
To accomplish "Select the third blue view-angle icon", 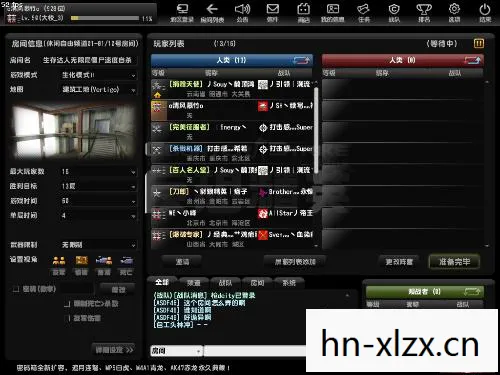I will tap(104, 260).
